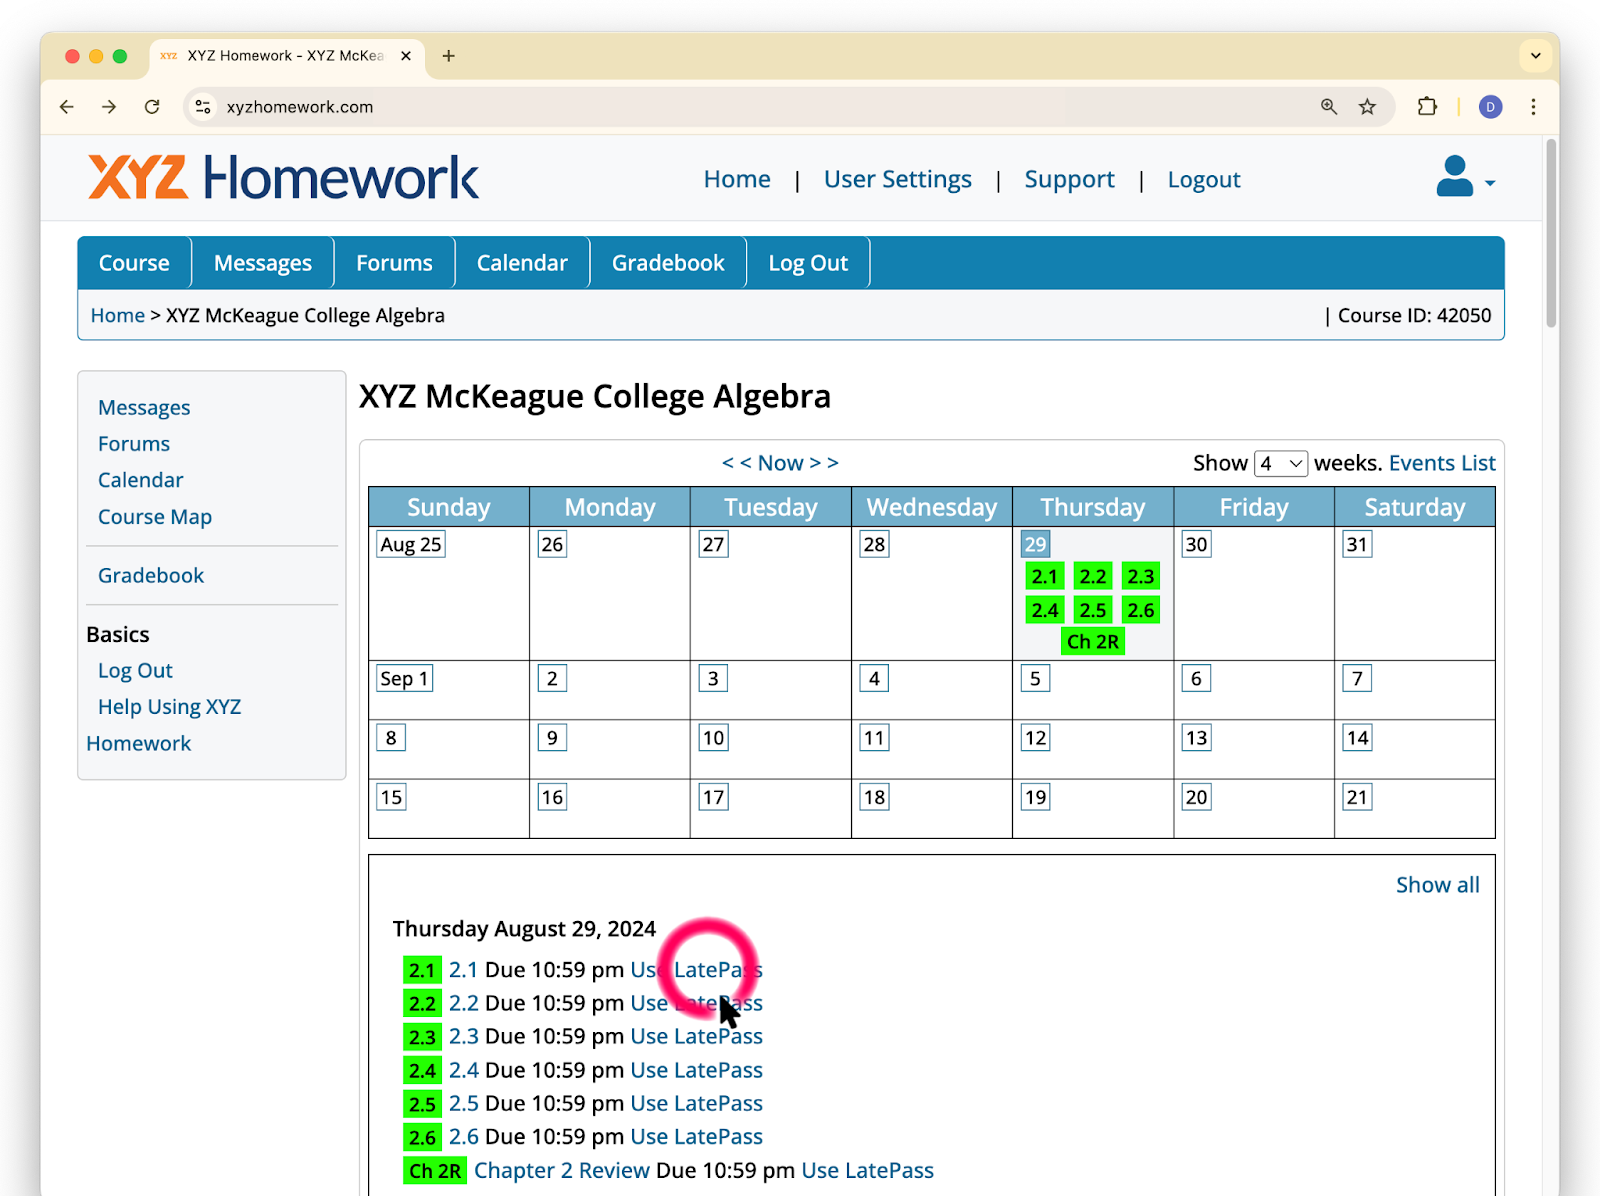Click the XYZ Homework logo

pos(284,177)
